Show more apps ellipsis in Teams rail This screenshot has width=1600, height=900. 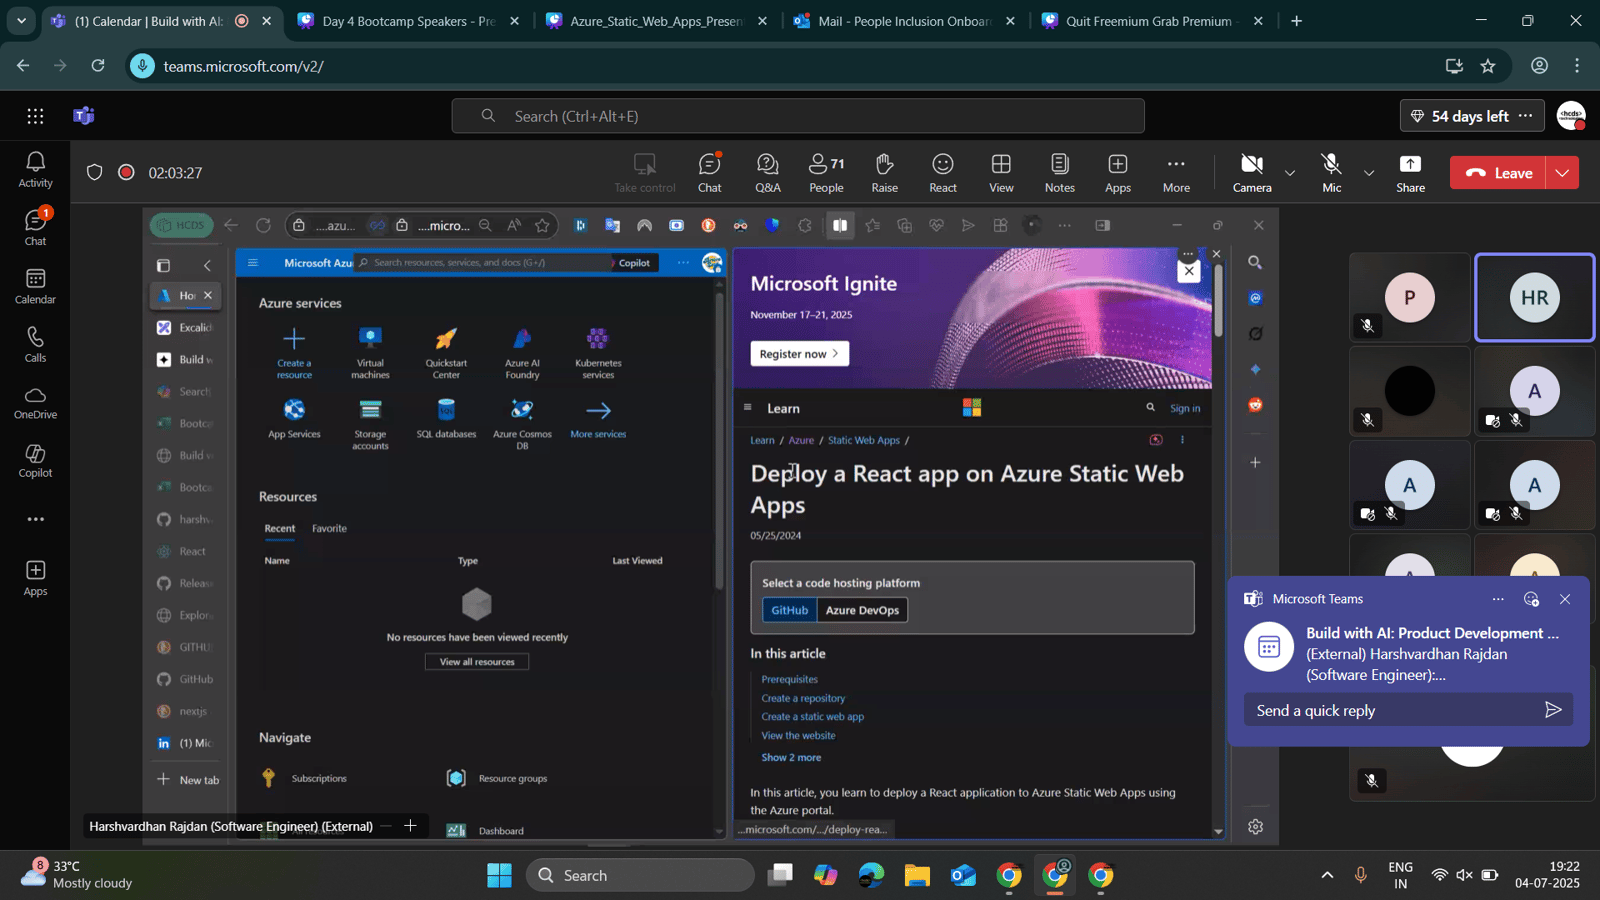(35, 519)
